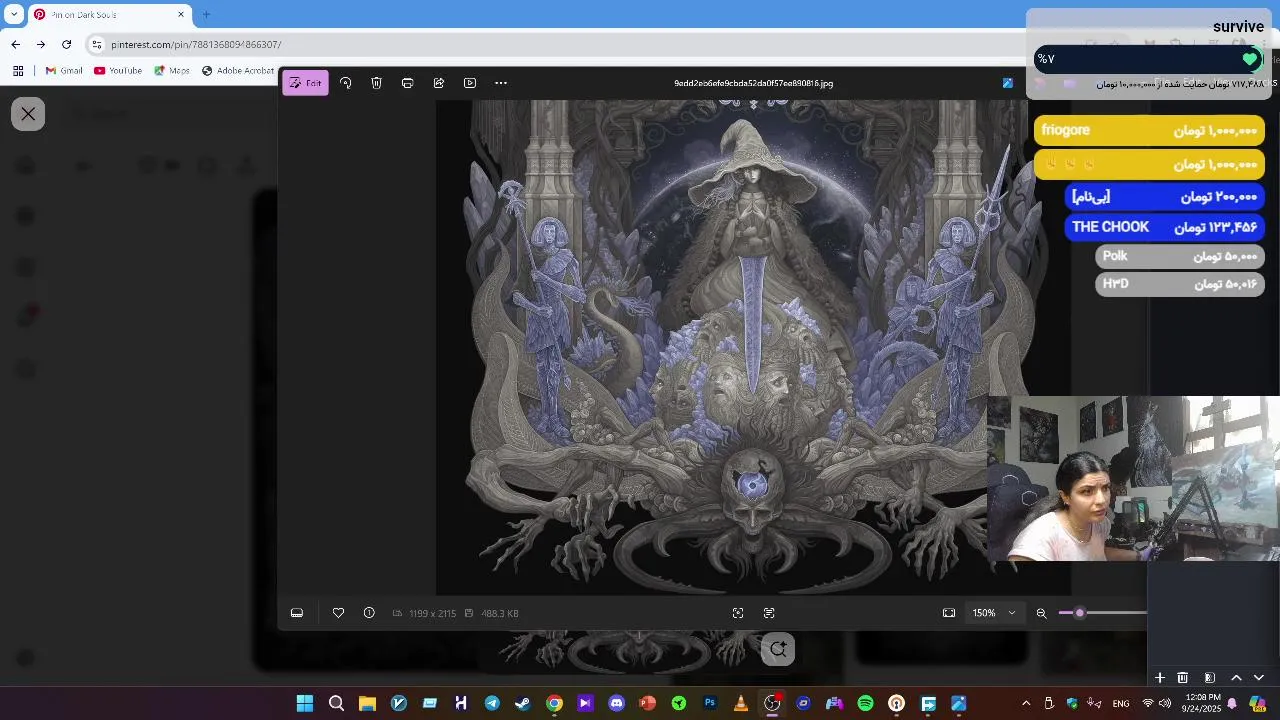Click the Pinterest visual search lens button
Screen dimensions: 1280x720
coord(778,649)
